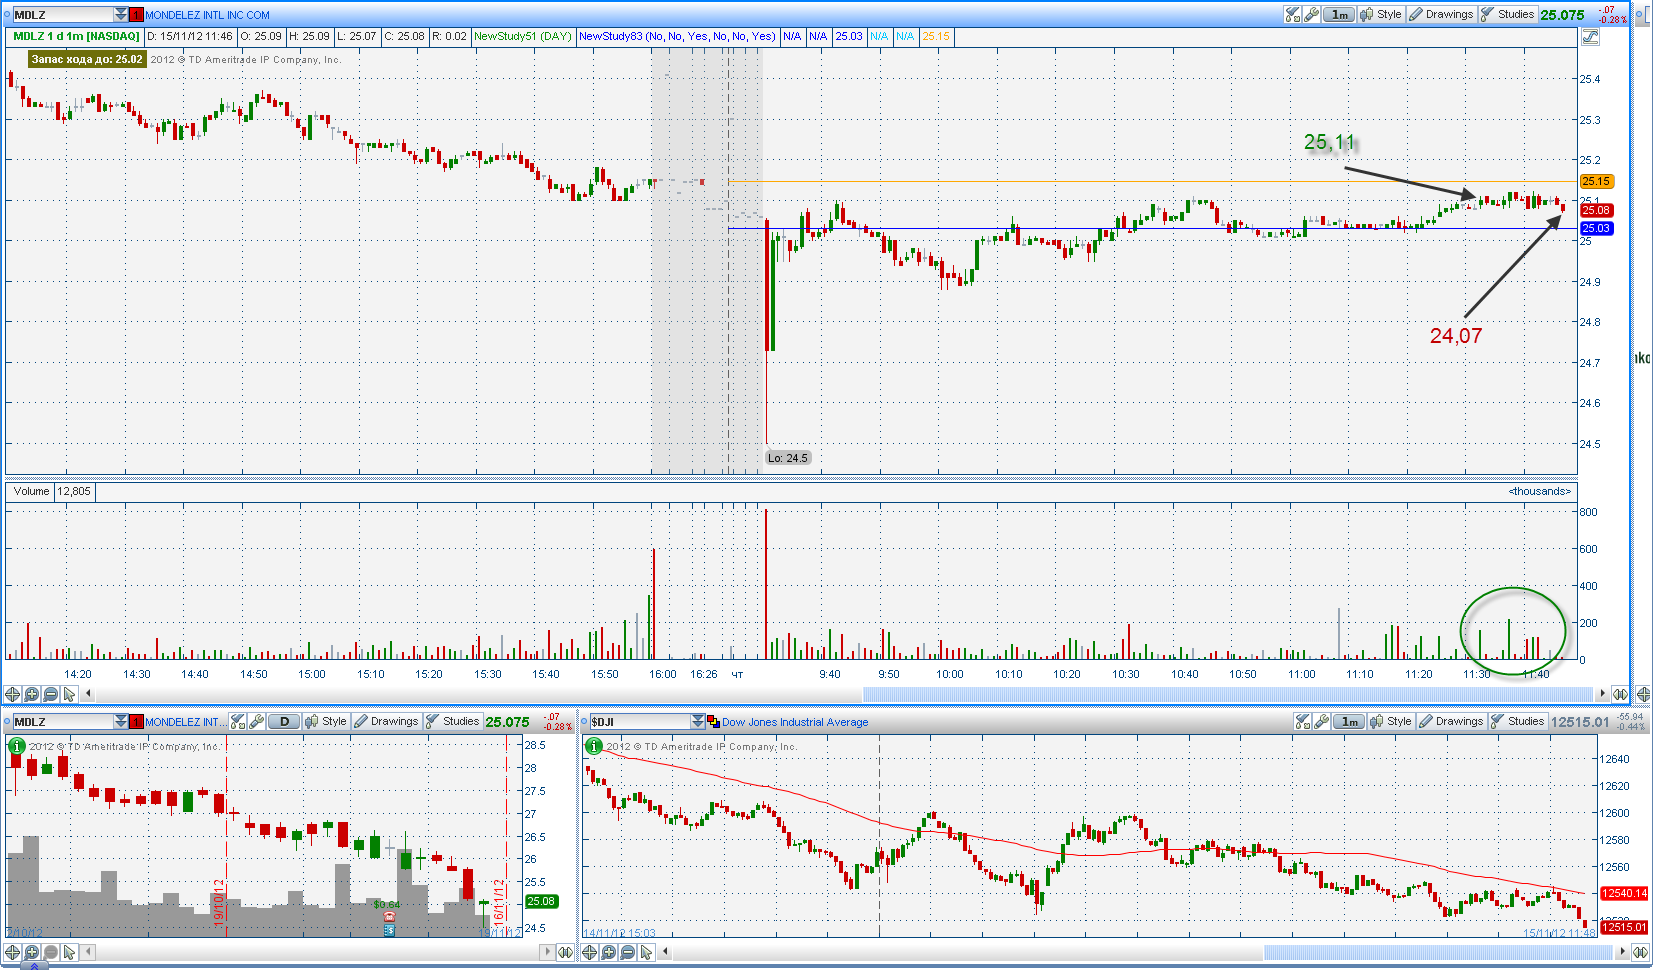Select the pointer cursor tool under main chart
The height and width of the screenshot is (970, 1653).
(x=69, y=694)
